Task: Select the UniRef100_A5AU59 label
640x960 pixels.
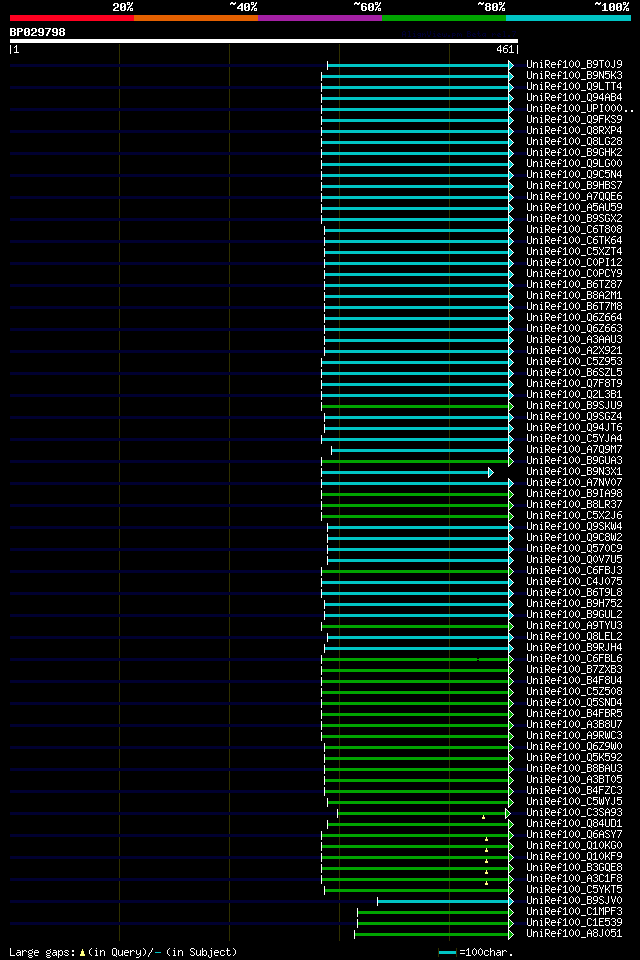Action: click(x=574, y=208)
